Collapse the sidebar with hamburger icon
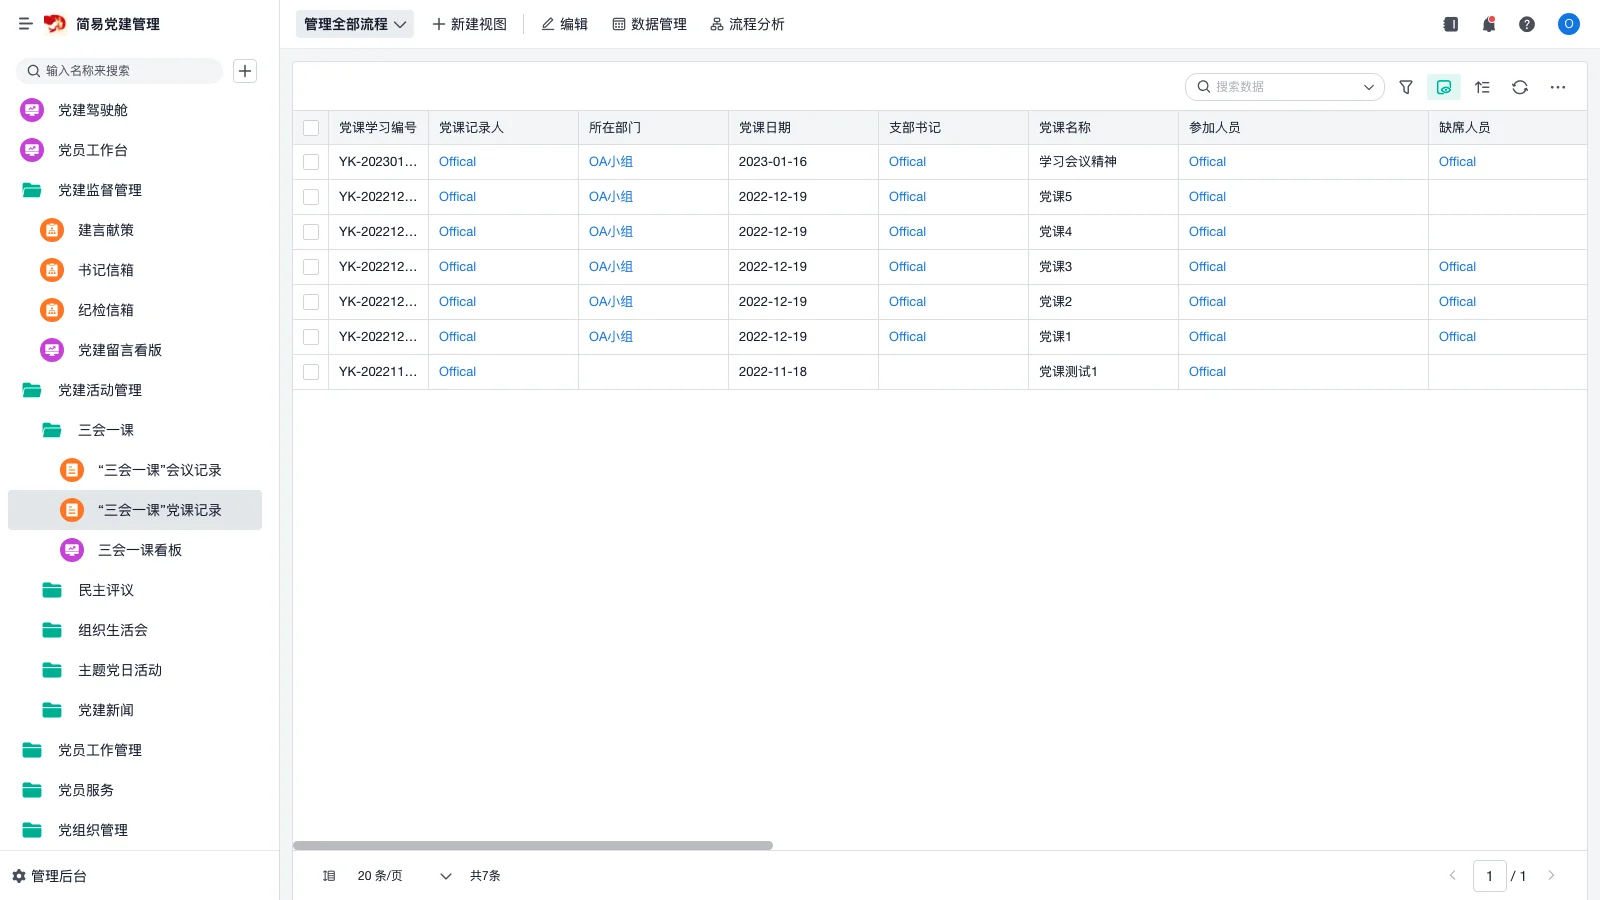Image resolution: width=1600 pixels, height=900 pixels. pos(26,24)
